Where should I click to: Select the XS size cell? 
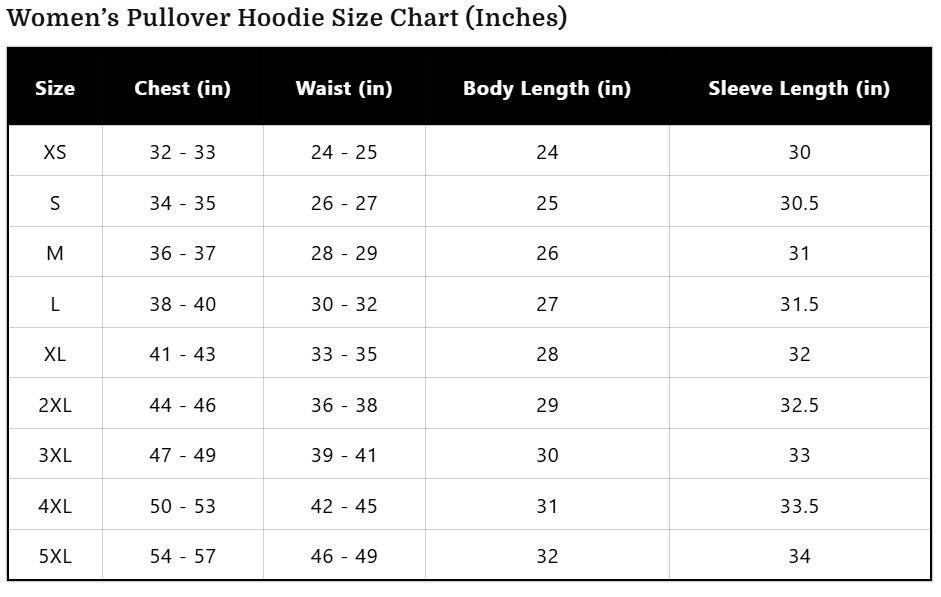tap(55, 152)
